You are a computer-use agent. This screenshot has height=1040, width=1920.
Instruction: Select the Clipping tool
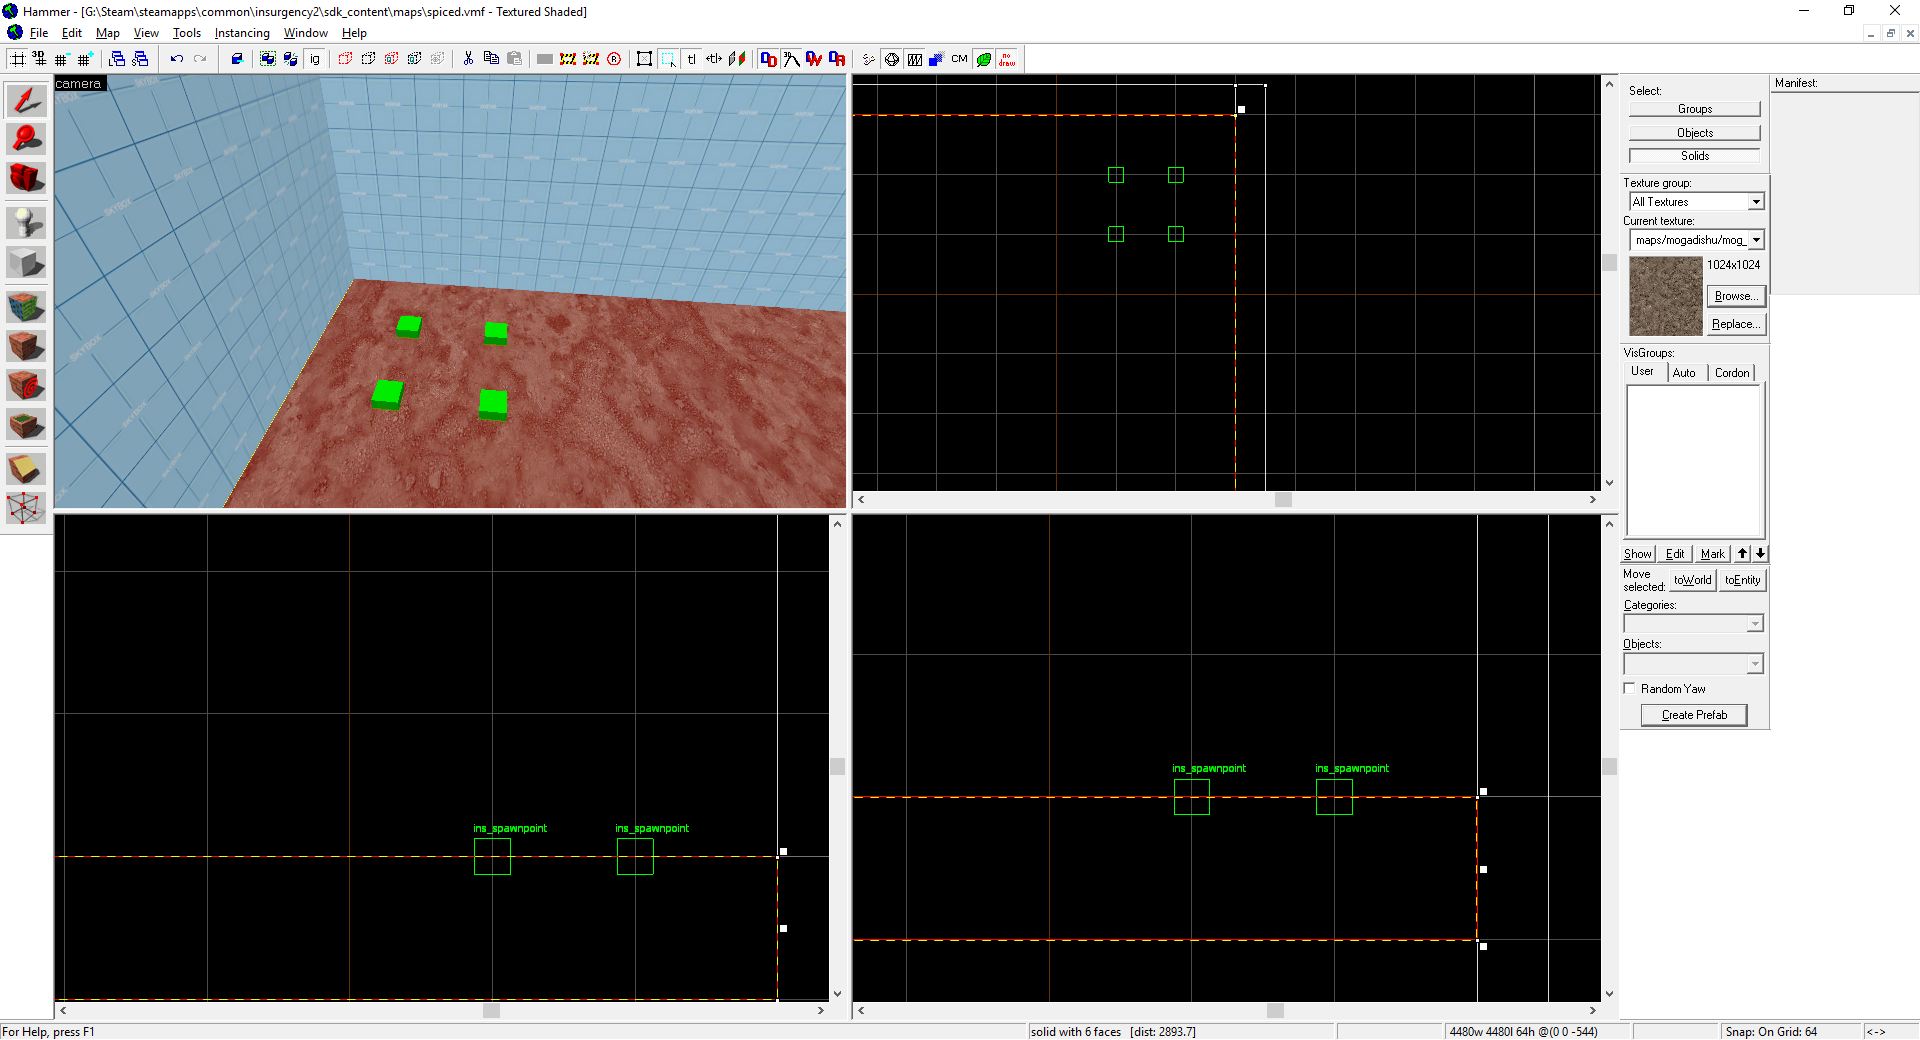[26, 469]
